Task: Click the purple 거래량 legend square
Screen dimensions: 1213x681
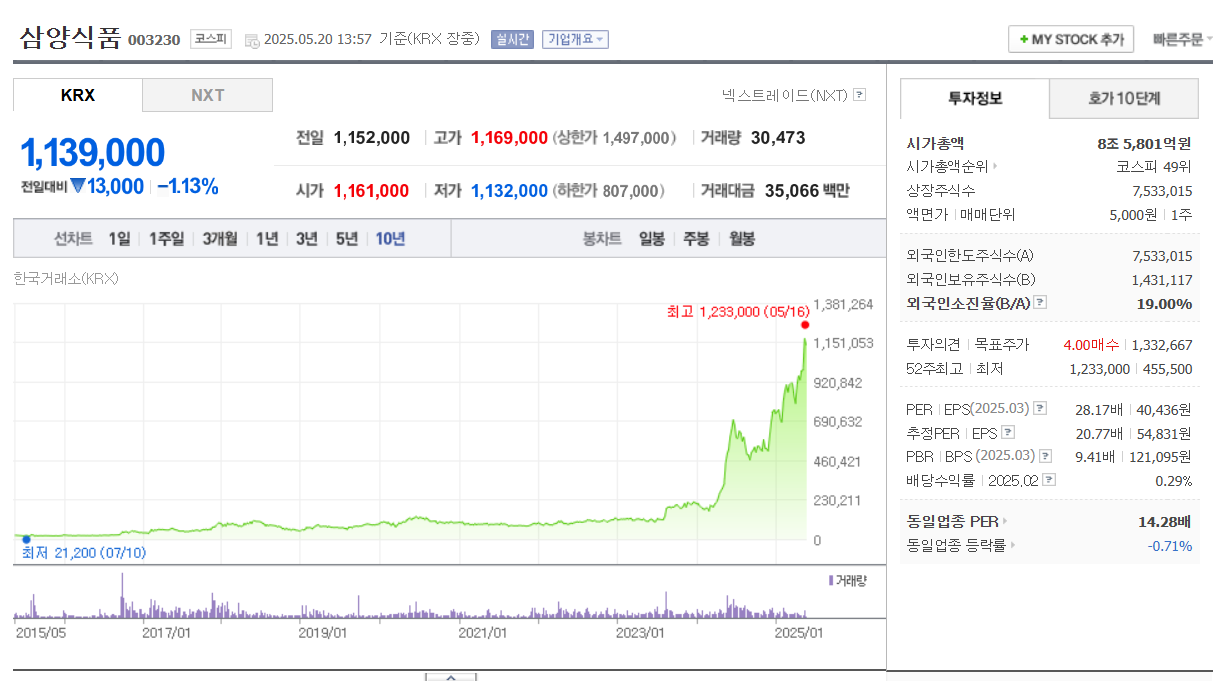Action: (831, 580)
